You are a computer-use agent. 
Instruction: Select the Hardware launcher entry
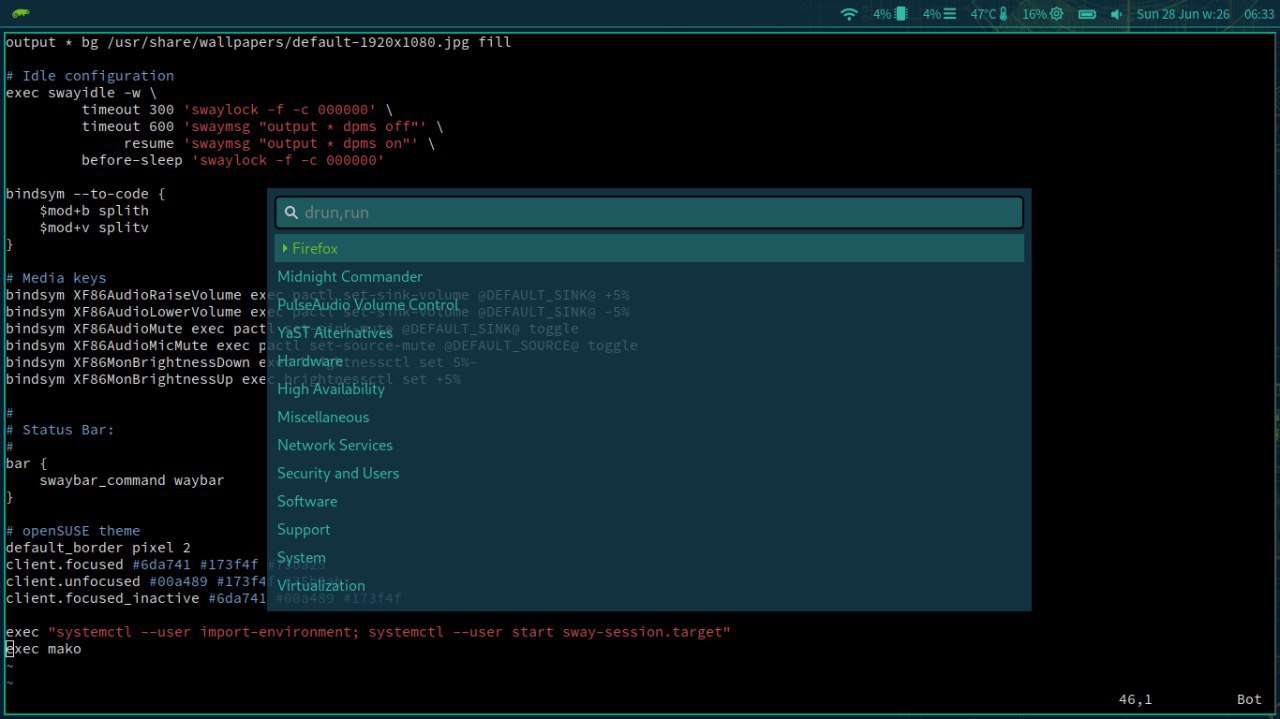(649, 360)
